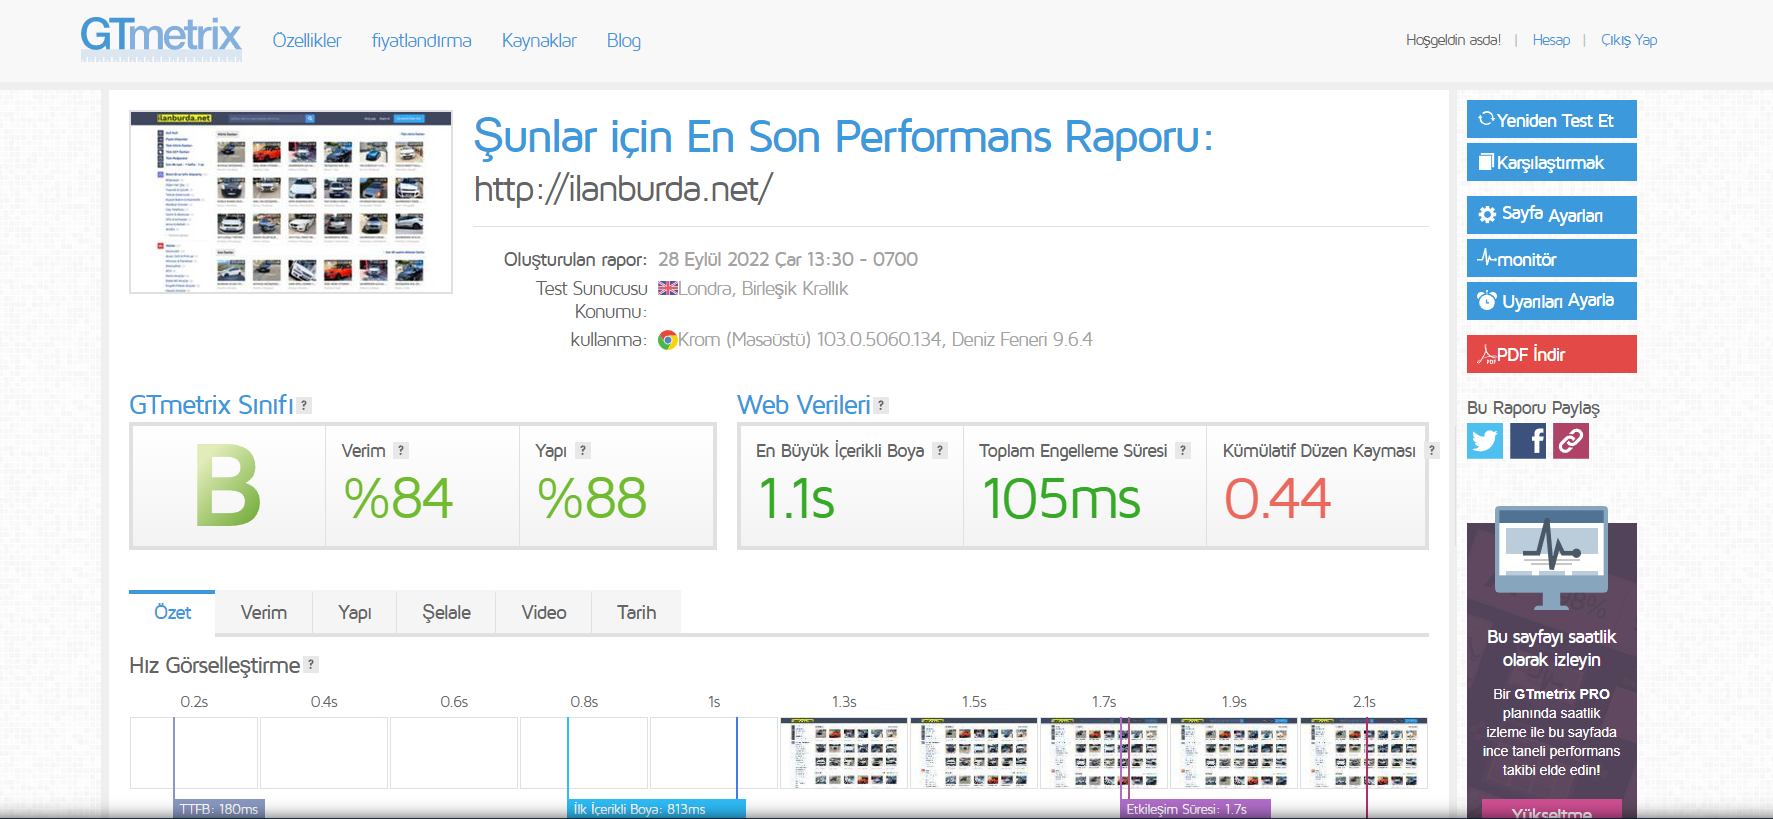Image resolution: width=1773 pixels, height=819 pixels.
Task: Click Çıkış Yap link
Action: coord(1629,40)
